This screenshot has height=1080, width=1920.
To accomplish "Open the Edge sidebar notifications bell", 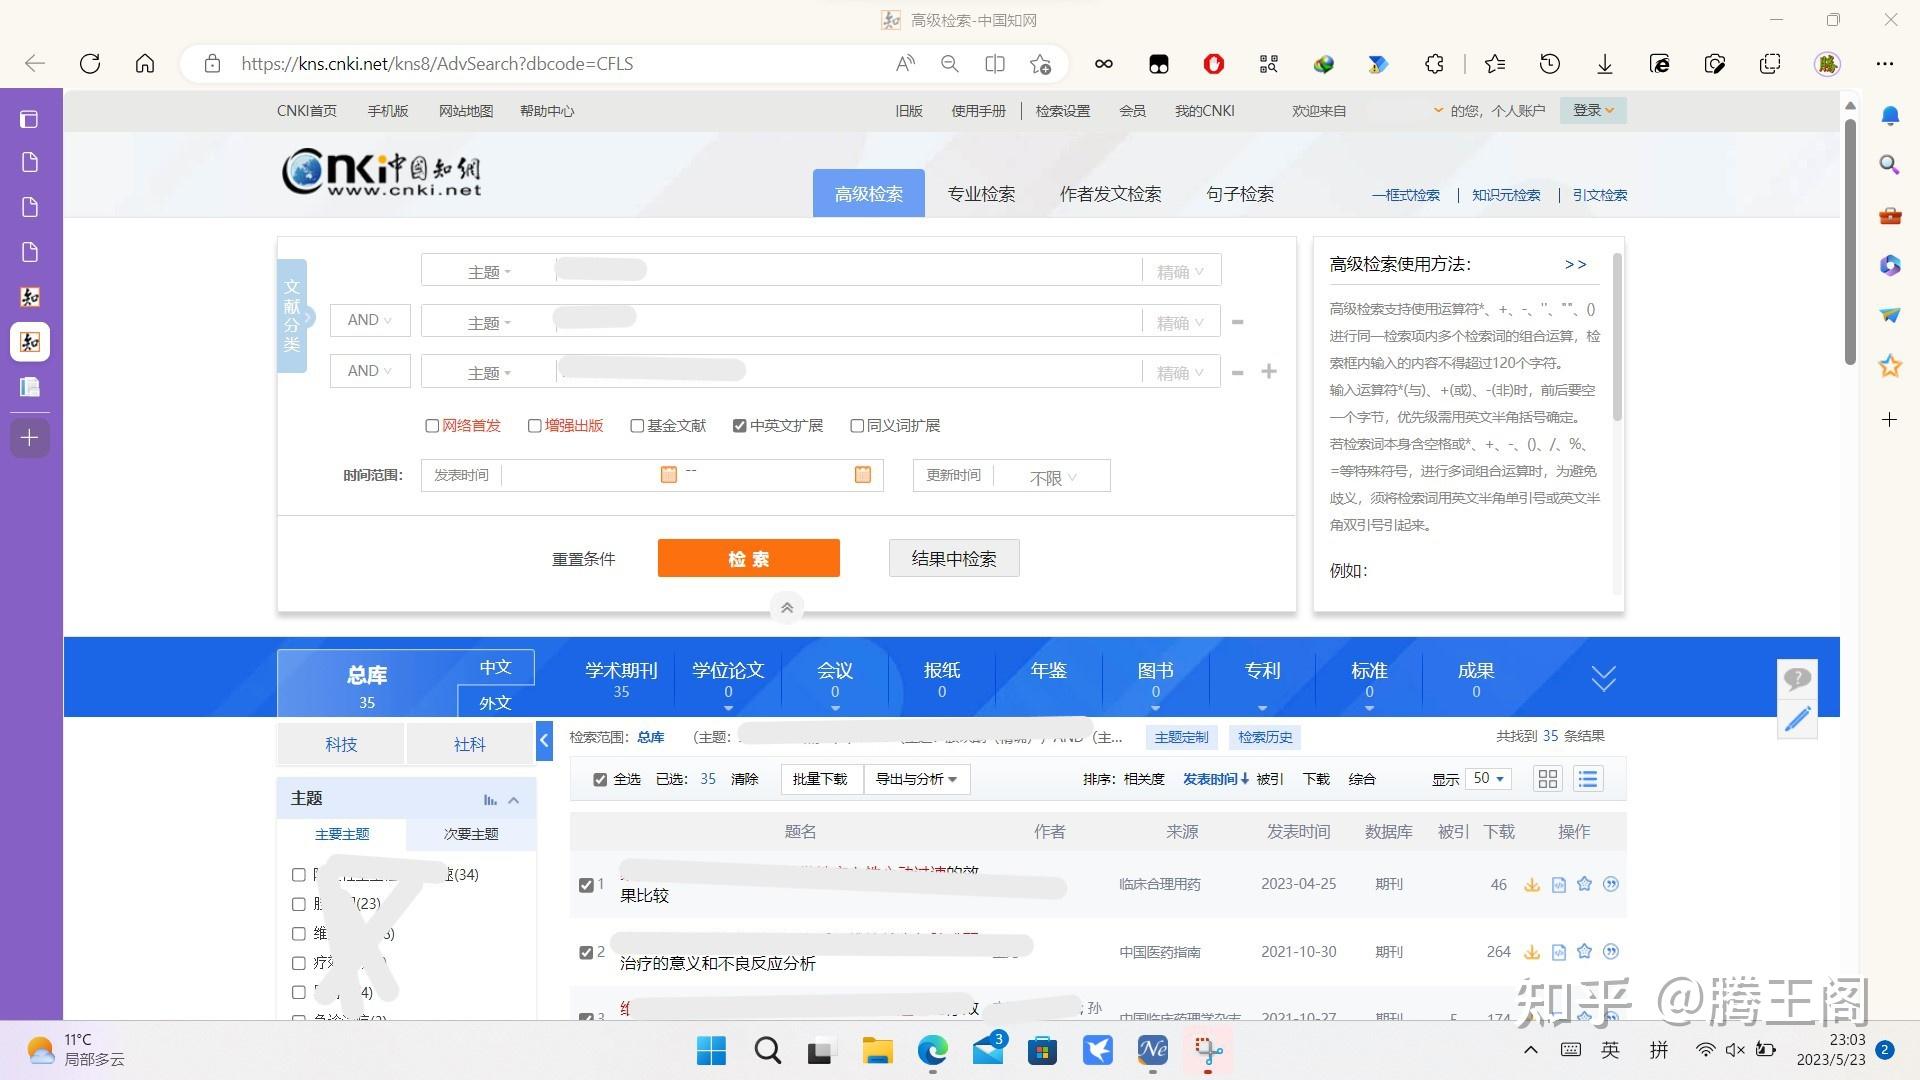I will coord(1890,116).
